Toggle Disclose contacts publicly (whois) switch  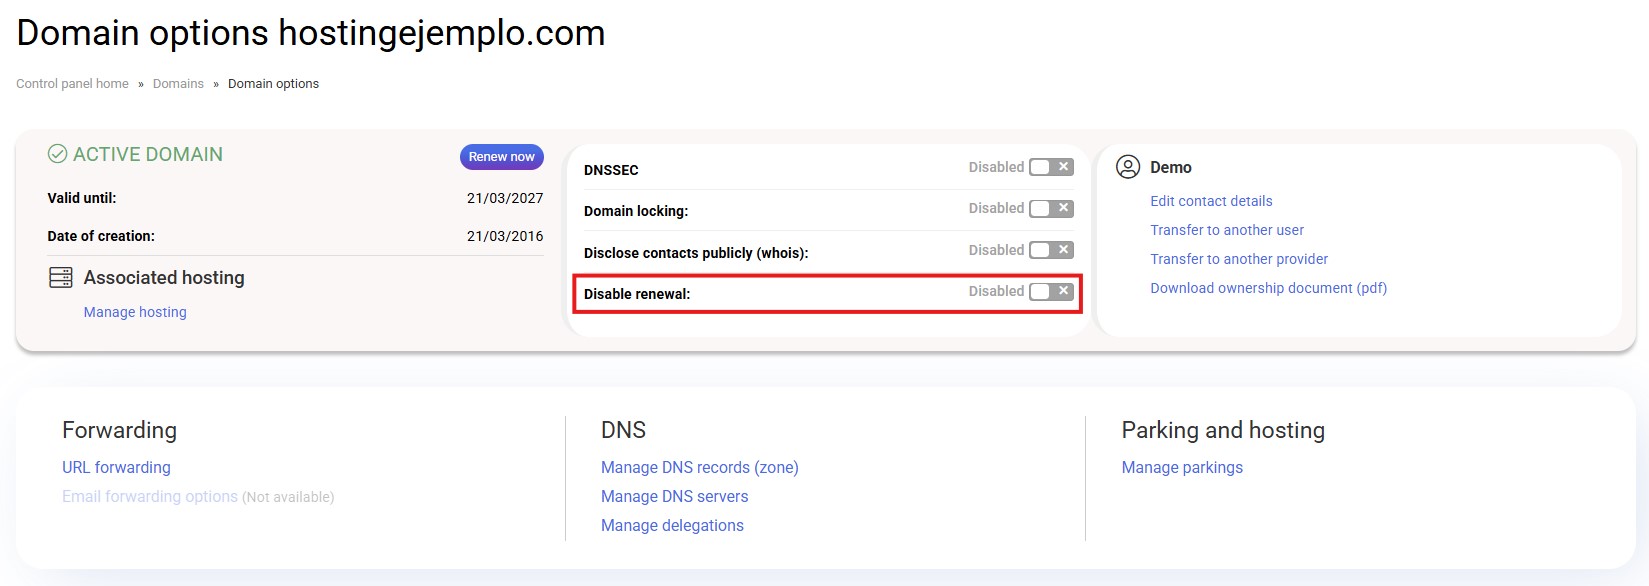click(x=1051, y=250)
